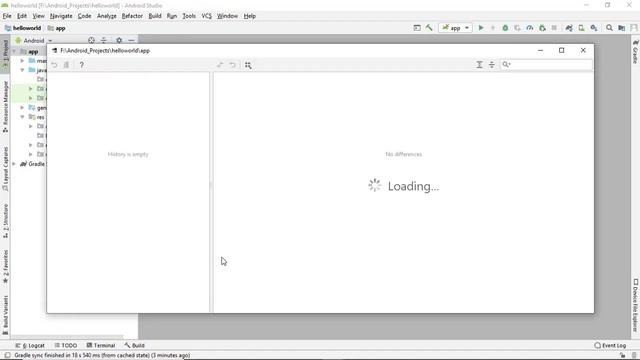Screen dimensions: 640x360
Task: Open the Build menu
Action: coord(155,16)
